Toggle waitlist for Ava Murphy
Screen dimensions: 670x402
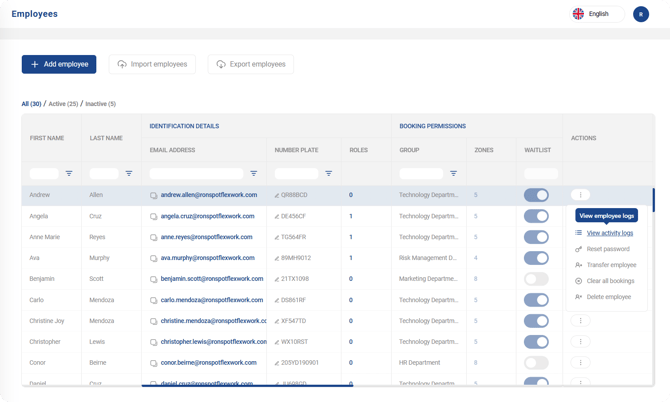click(536, 258)
